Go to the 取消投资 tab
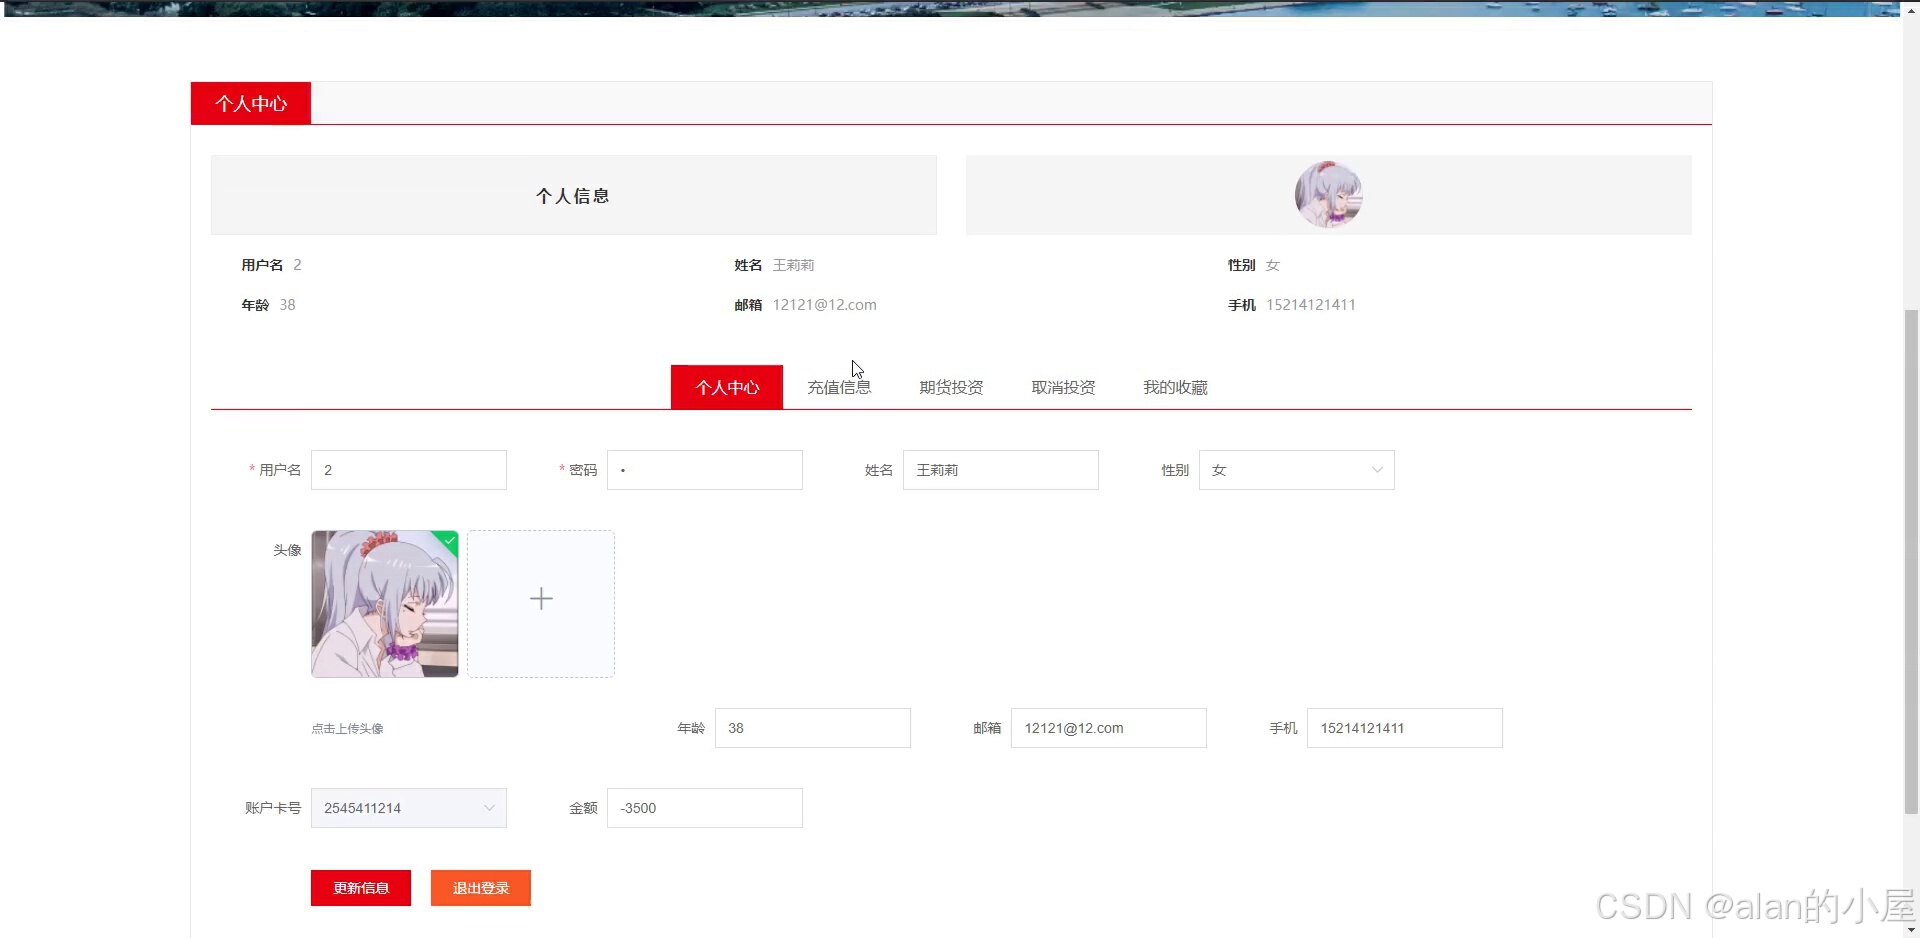Screen dimensions: 1920x938 tap(1063, 387)
